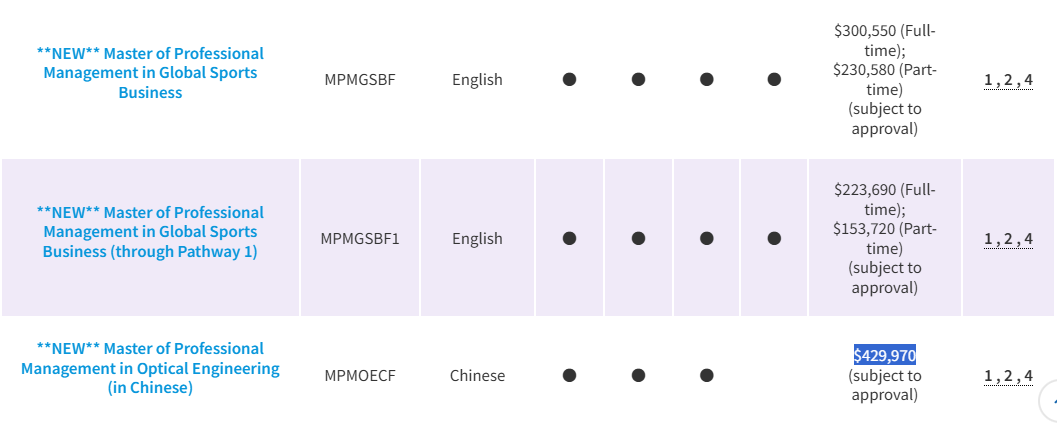
Task: Click remark number 2 in the MPMOECF row
Action: (1008, 376)
